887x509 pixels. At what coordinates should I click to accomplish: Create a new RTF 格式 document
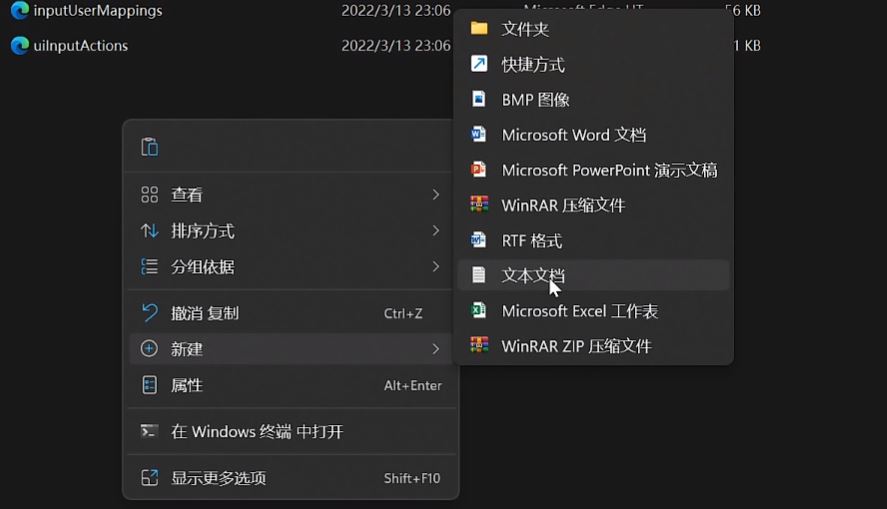pyautogui.click(x=532, y=241)
